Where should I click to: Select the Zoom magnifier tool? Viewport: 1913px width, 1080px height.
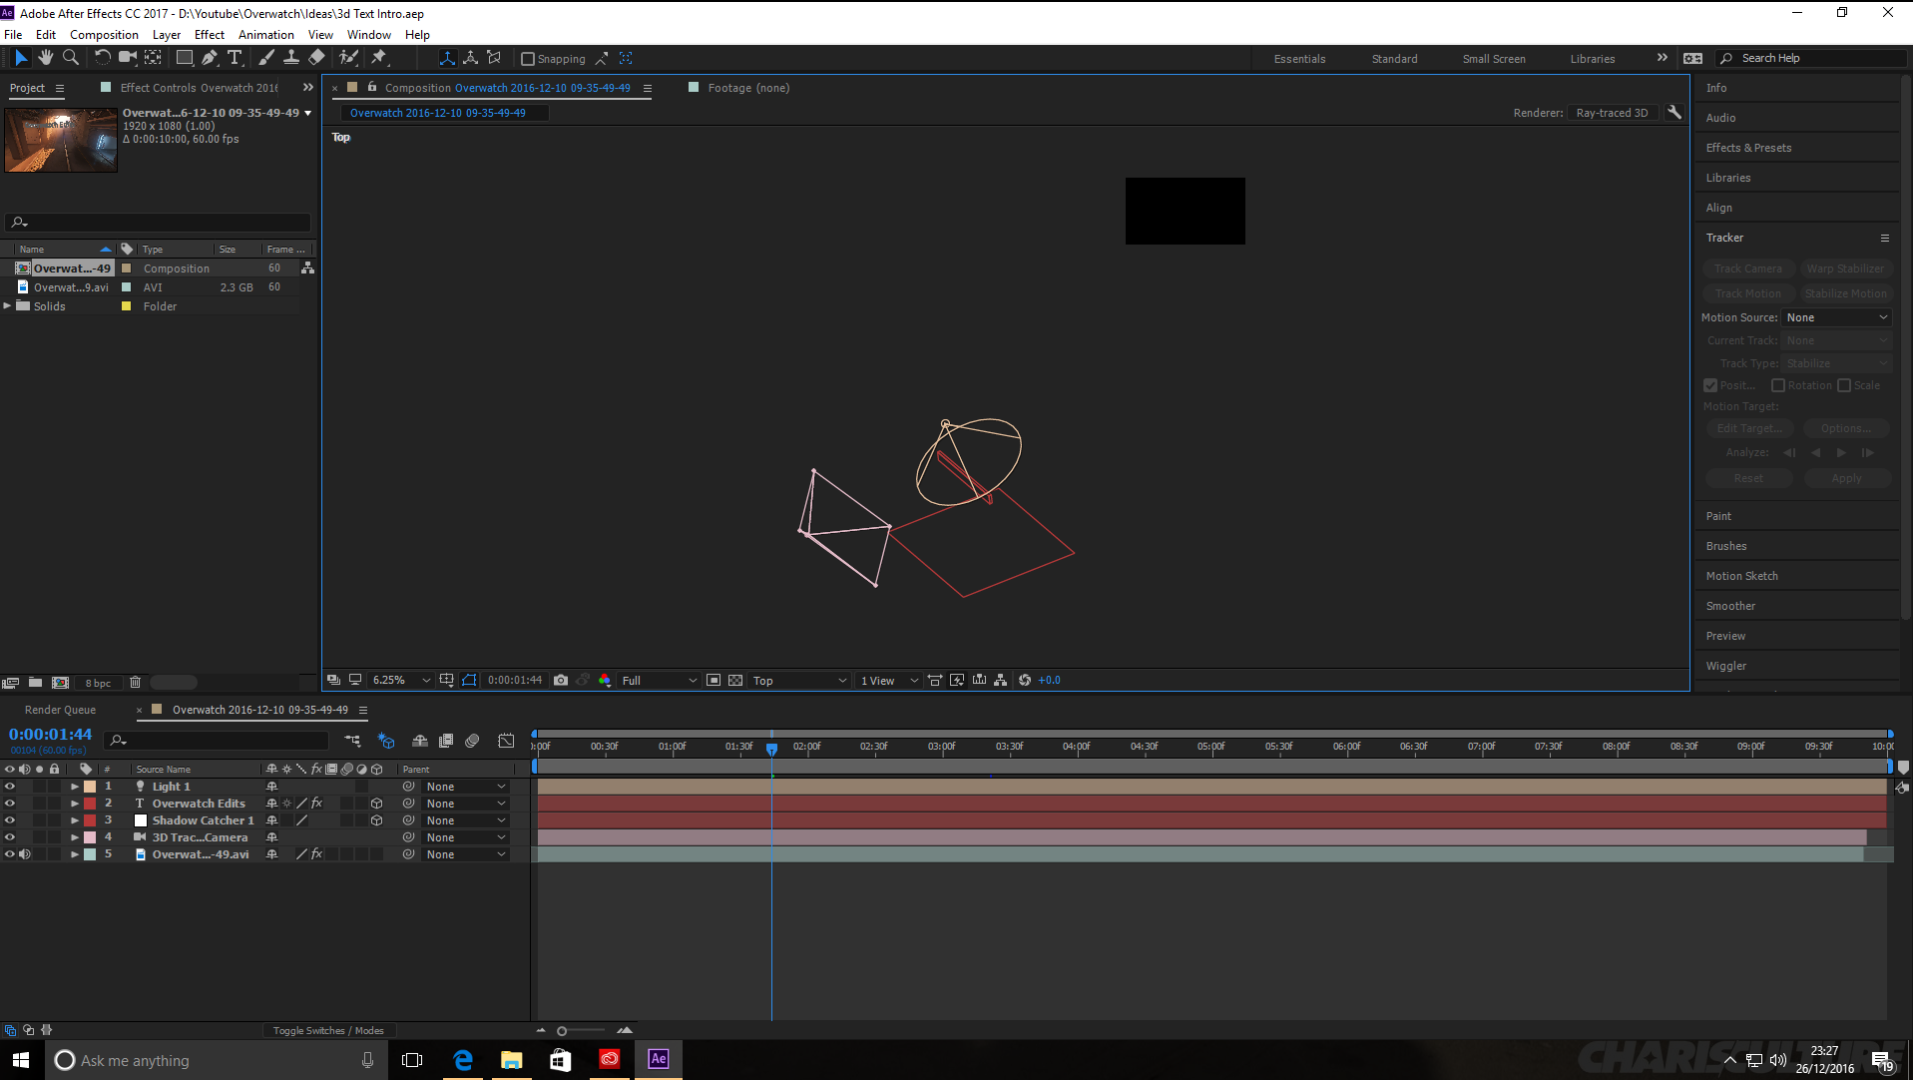[71, 58]
